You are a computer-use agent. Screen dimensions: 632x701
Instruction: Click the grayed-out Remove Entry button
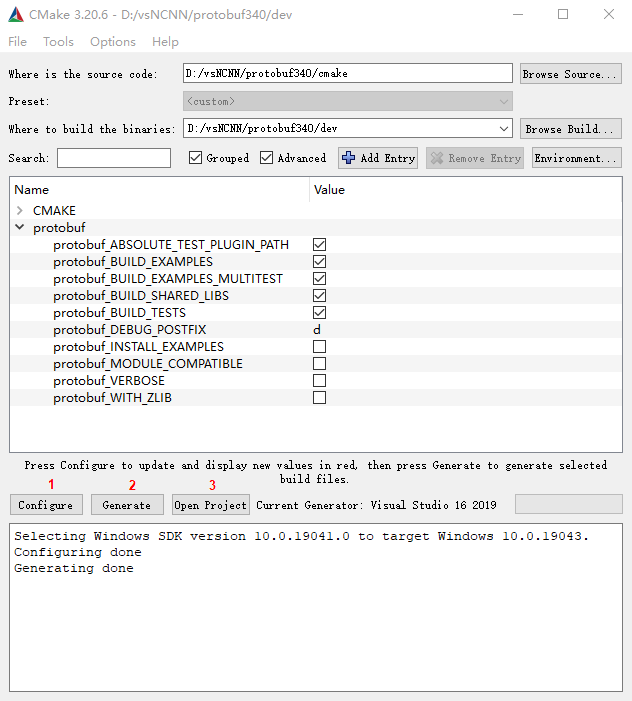tap(475, 158)
